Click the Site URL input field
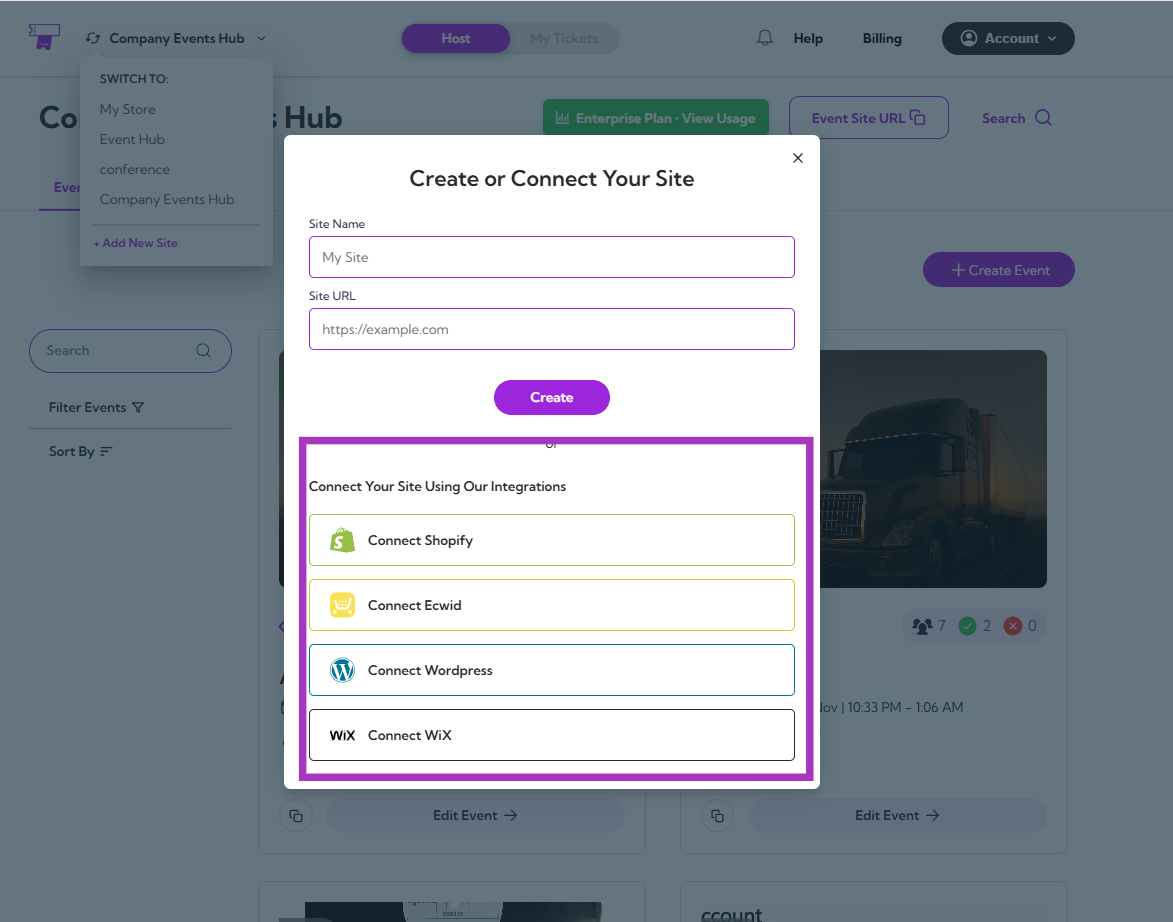This screenshot has width=1173, height=922. coord(551,329)
